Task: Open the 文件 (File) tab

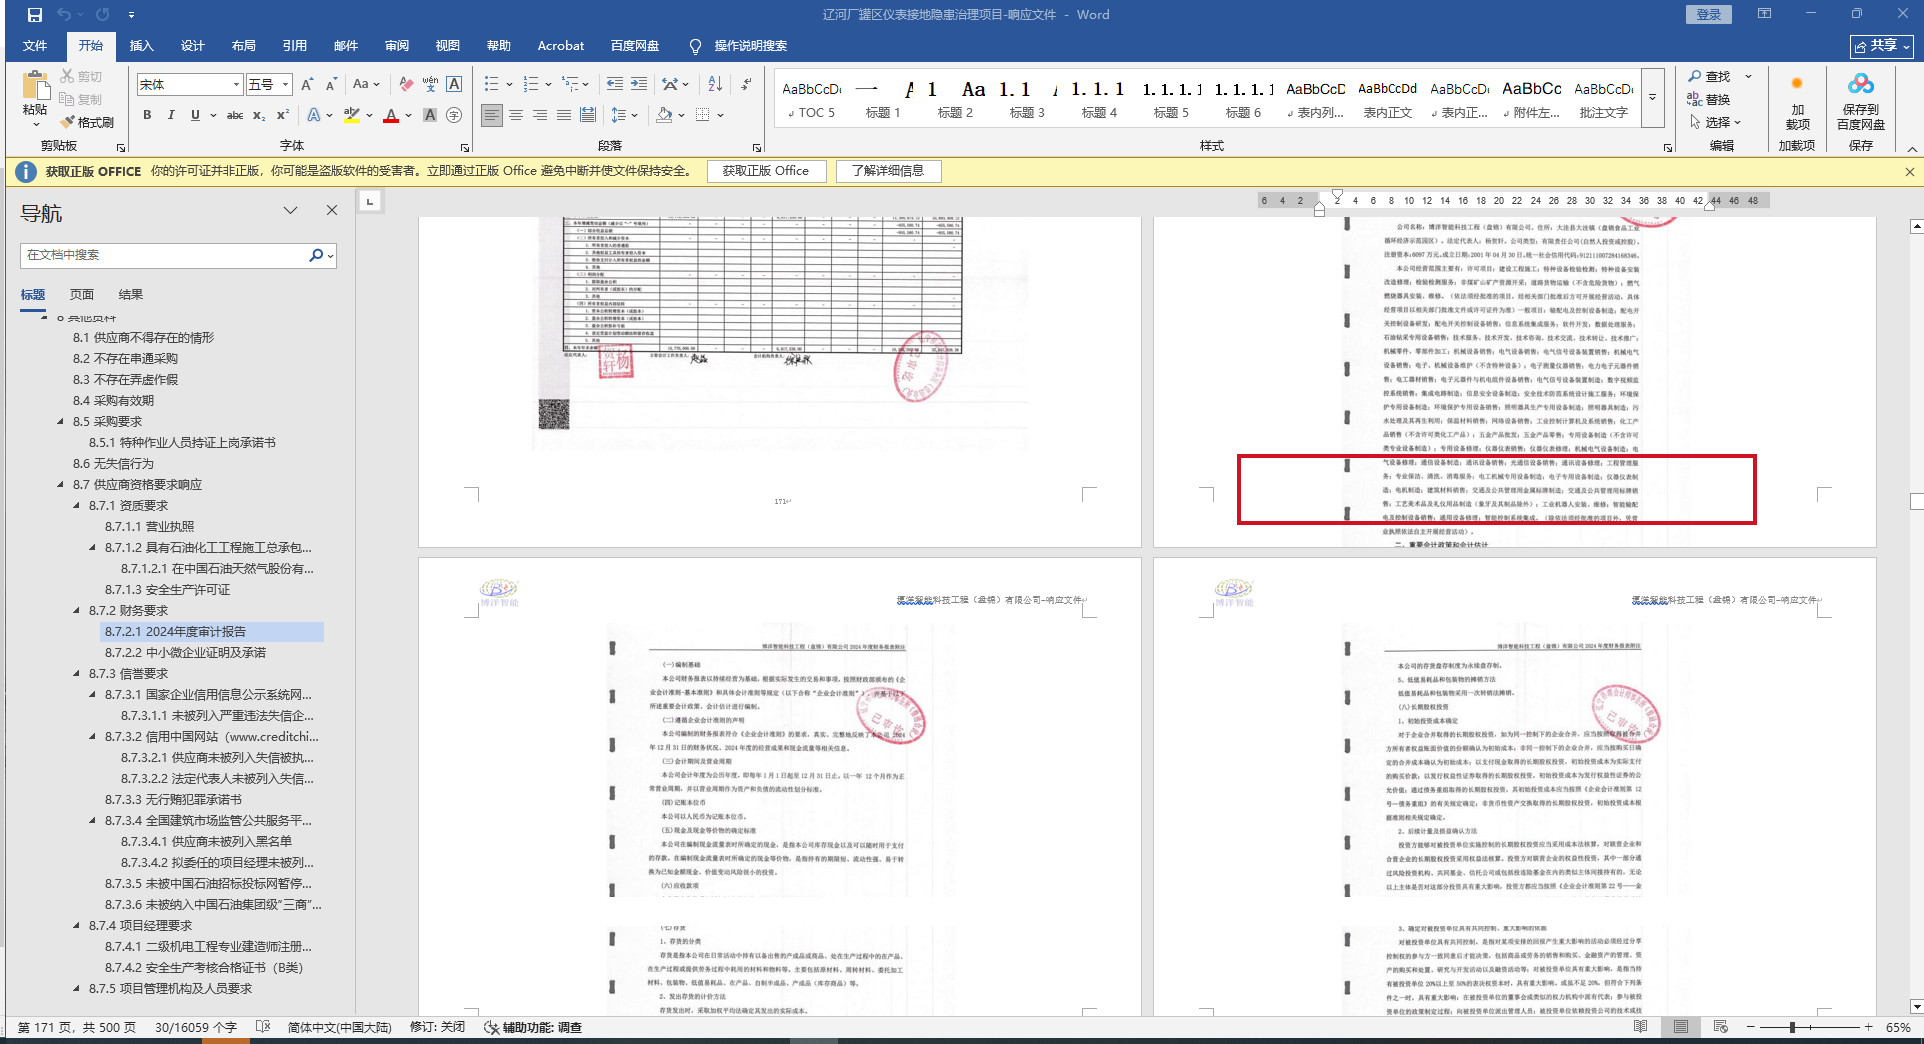Action: [35, 46]
